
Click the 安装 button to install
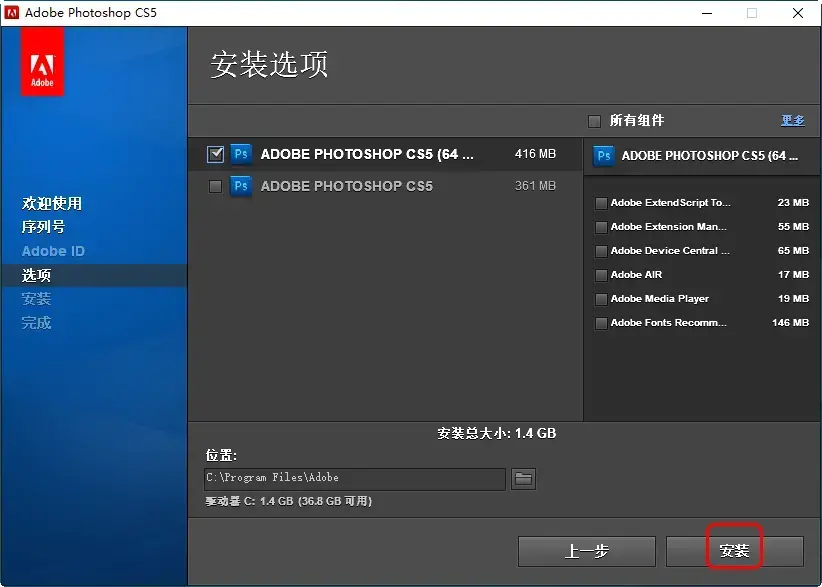(x=734, y=551)
